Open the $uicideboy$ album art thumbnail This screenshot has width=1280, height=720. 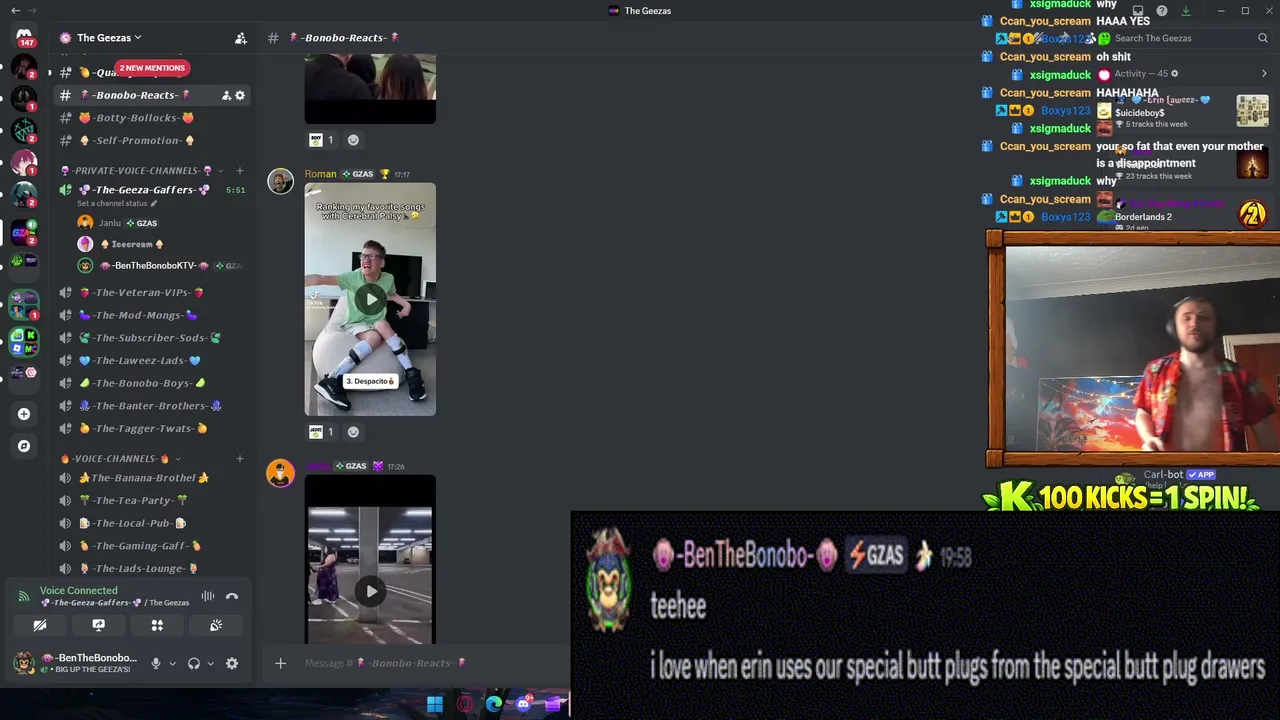click(x=1253, y=110)
